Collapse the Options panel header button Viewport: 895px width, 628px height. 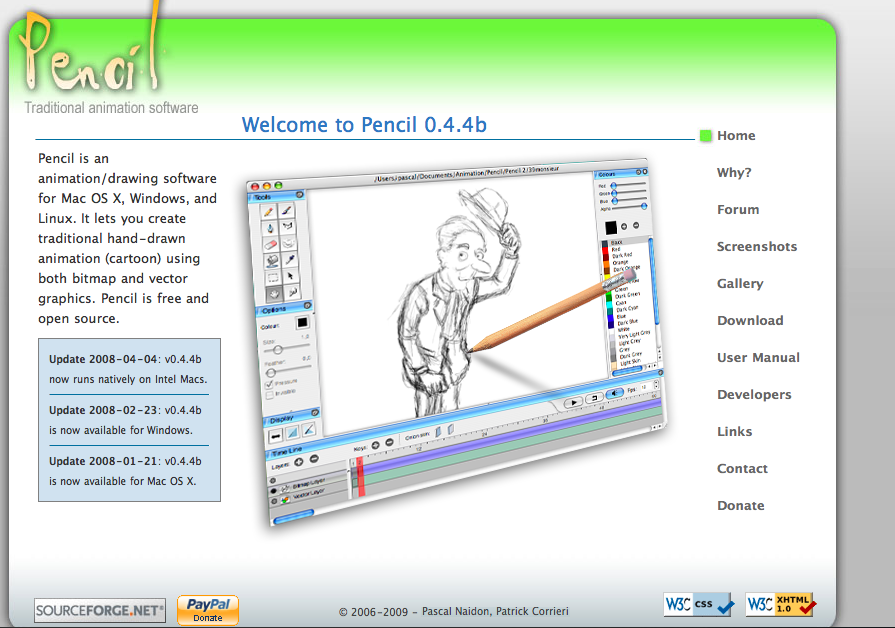tap(307, 305)
